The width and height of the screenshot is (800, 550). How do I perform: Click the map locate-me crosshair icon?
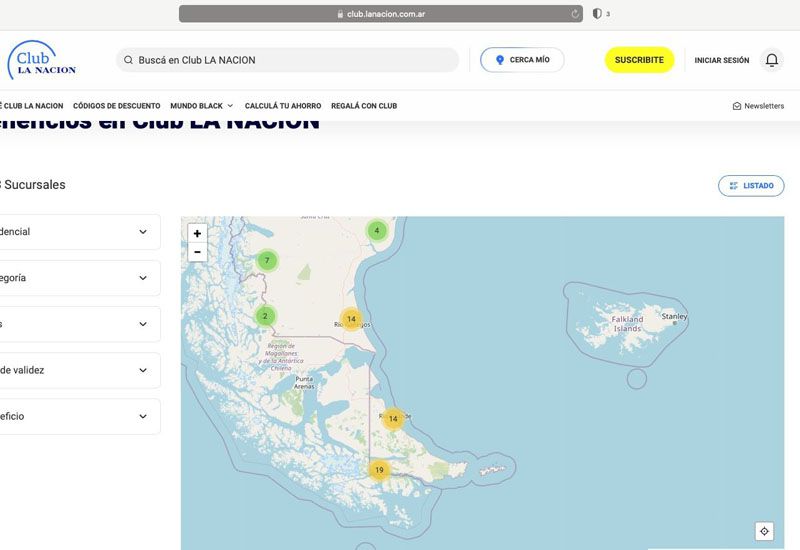point(764,531)
